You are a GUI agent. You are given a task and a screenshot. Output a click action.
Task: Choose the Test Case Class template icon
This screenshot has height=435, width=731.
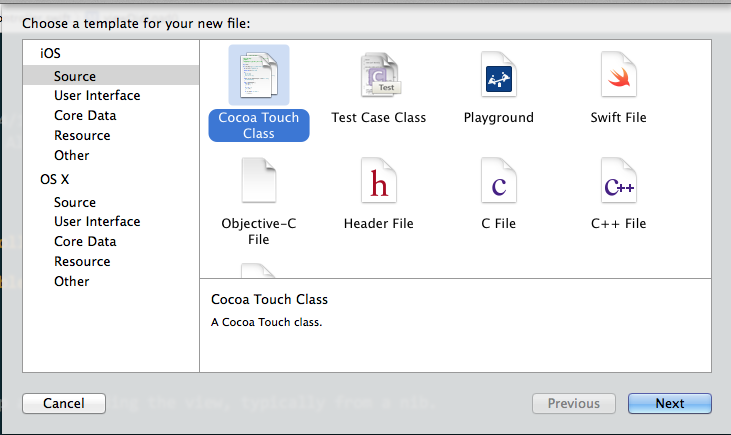tap(379, 75)
